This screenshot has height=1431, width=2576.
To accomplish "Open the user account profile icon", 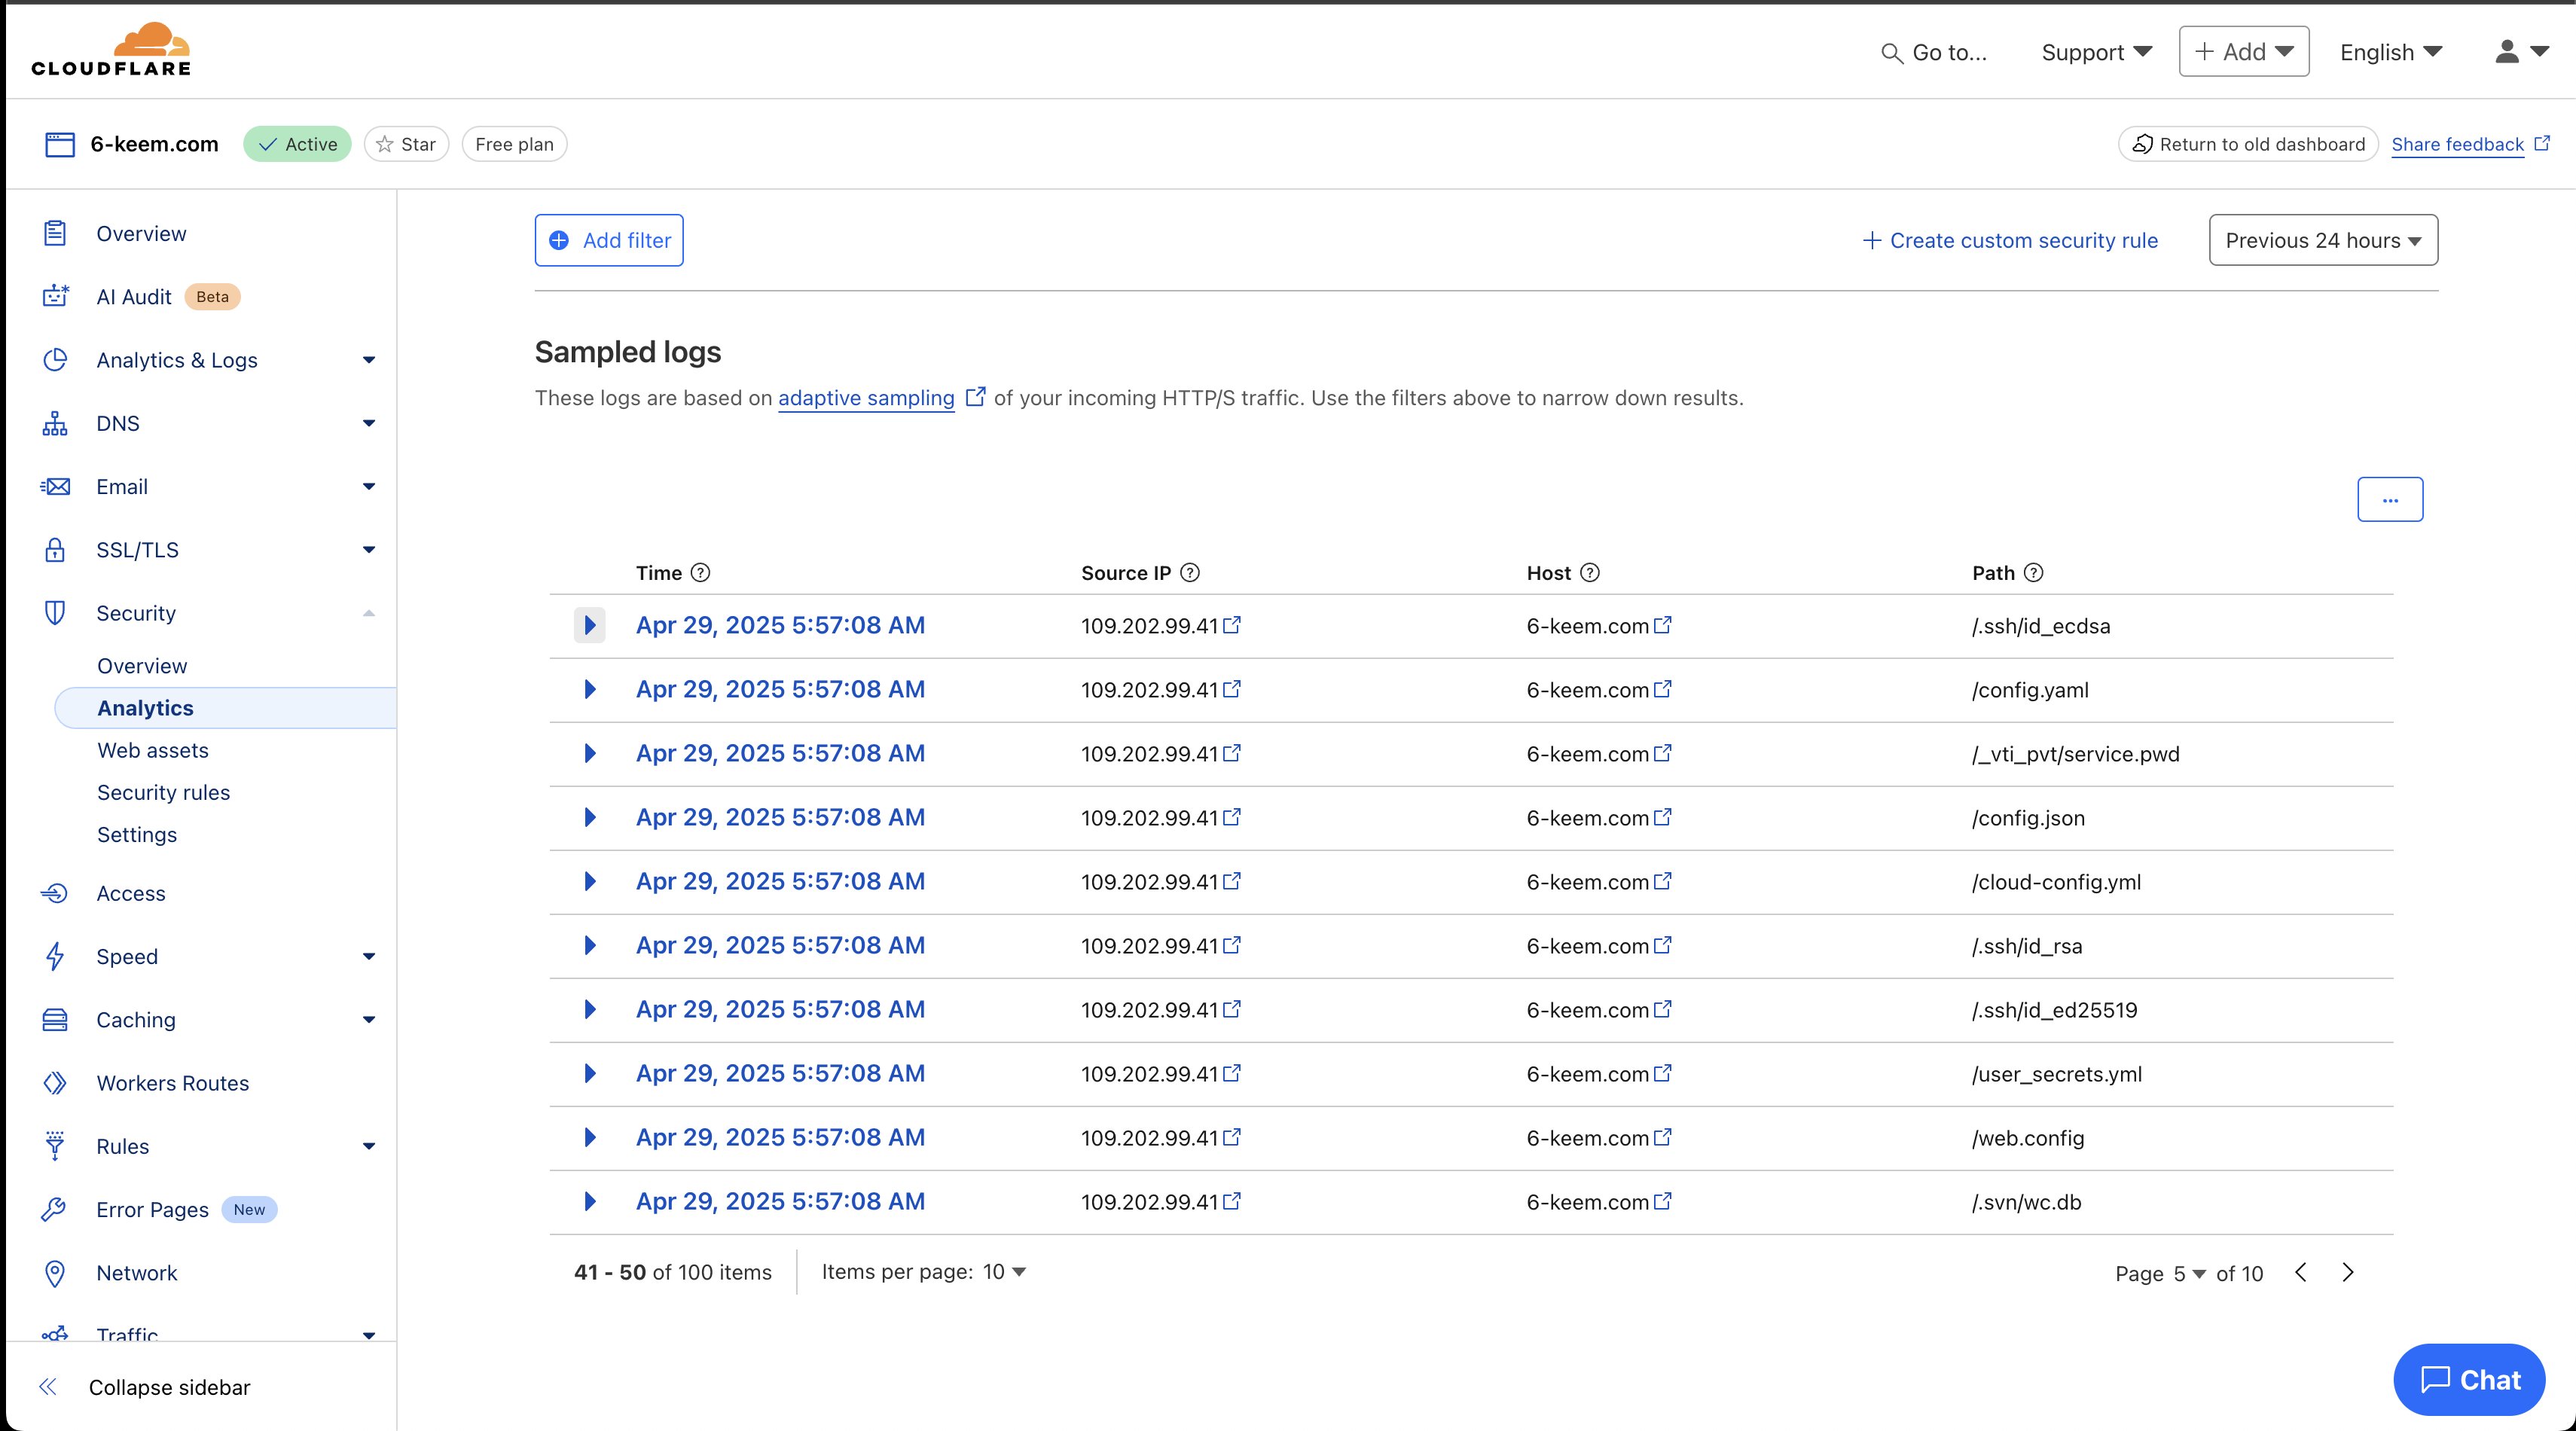I will pyautogui.click(x=2506, y=52).
